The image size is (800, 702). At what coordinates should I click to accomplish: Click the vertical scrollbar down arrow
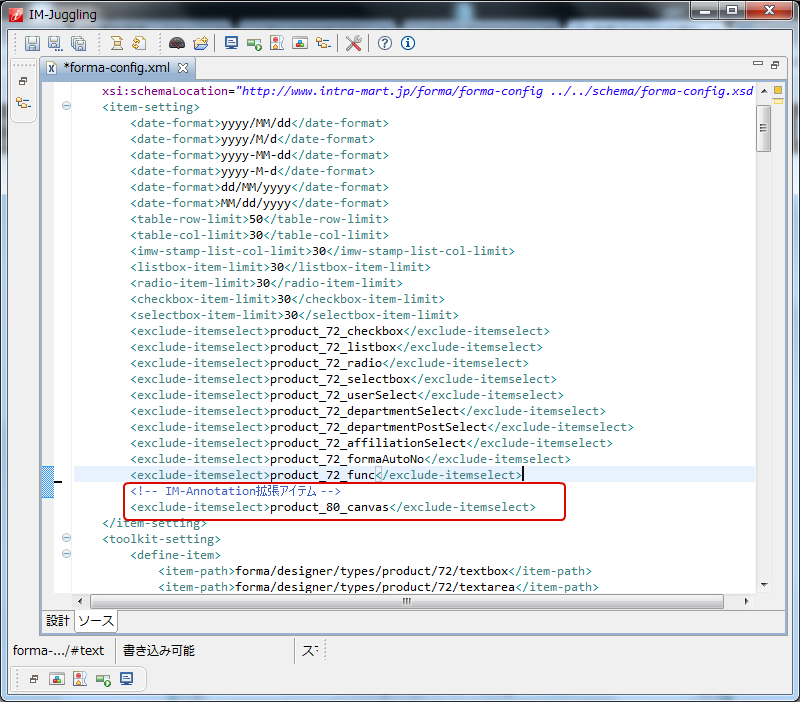pyautogui.click(x=764, y=585)
